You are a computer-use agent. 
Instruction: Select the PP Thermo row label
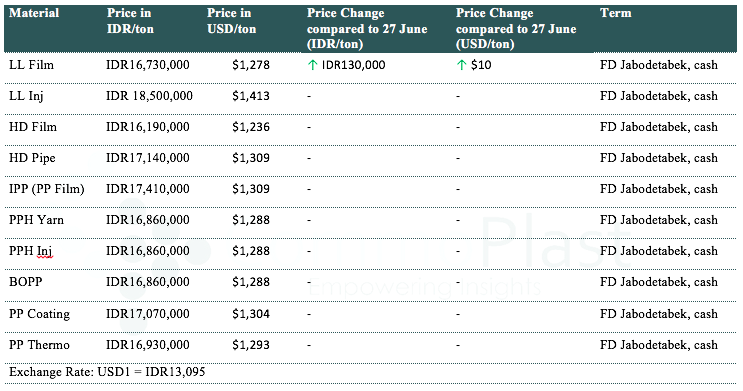pos(39,345)
